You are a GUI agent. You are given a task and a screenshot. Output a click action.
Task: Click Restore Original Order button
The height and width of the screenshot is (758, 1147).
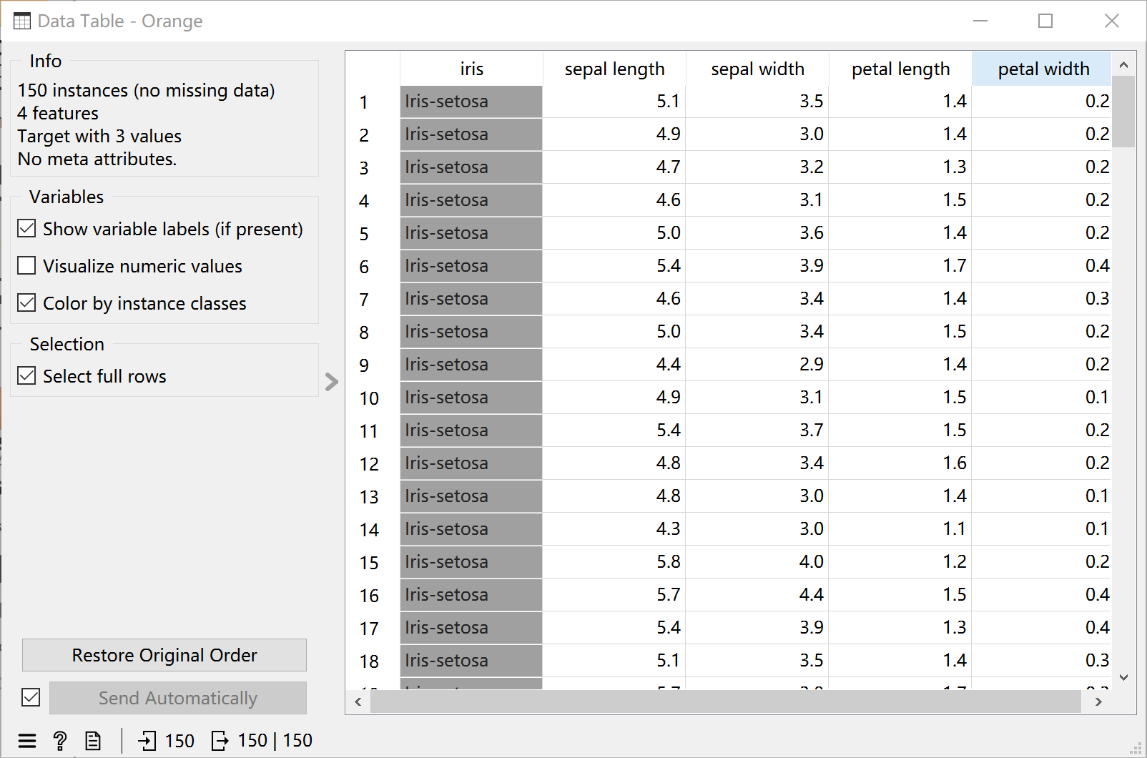(x=165, y=656)
